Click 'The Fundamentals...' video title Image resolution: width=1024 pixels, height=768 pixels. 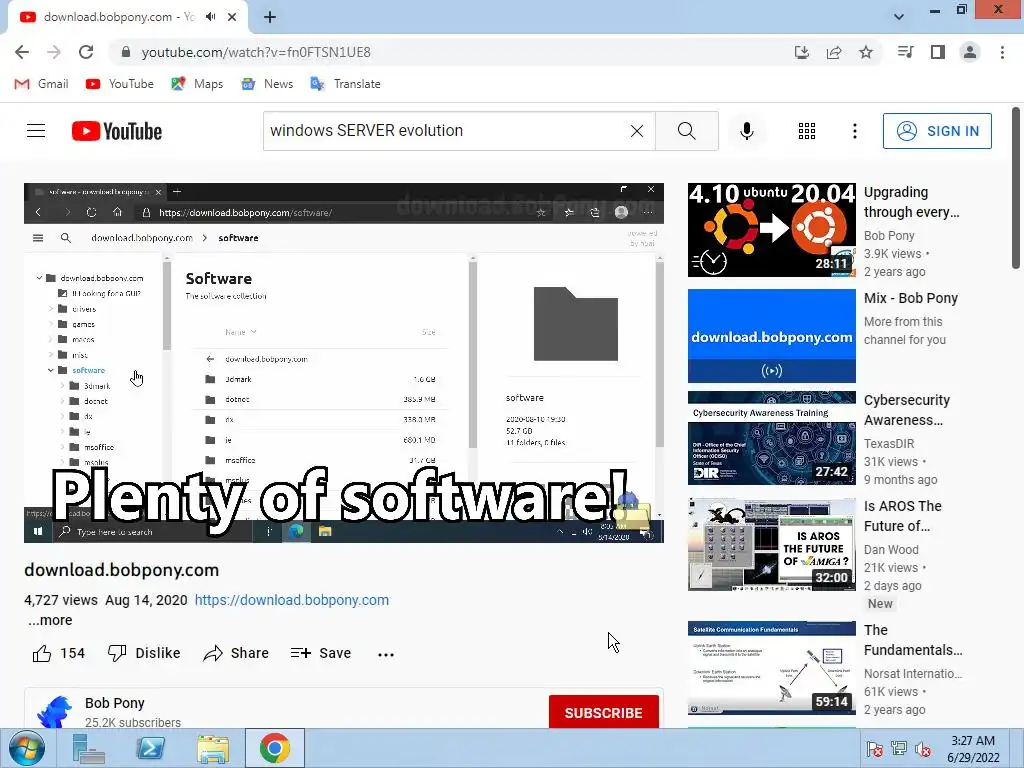pyautogui.click(x=913, y=640)
